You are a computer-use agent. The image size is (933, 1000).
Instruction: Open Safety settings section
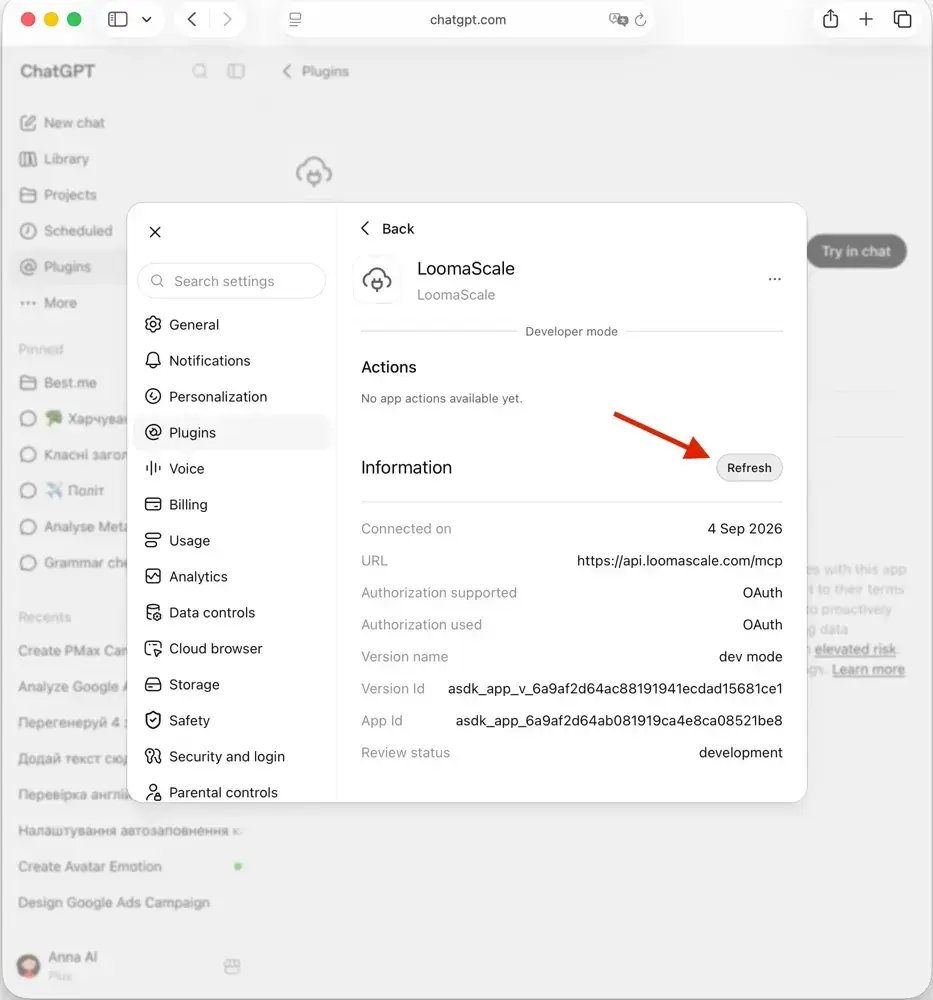click(233, 721)
